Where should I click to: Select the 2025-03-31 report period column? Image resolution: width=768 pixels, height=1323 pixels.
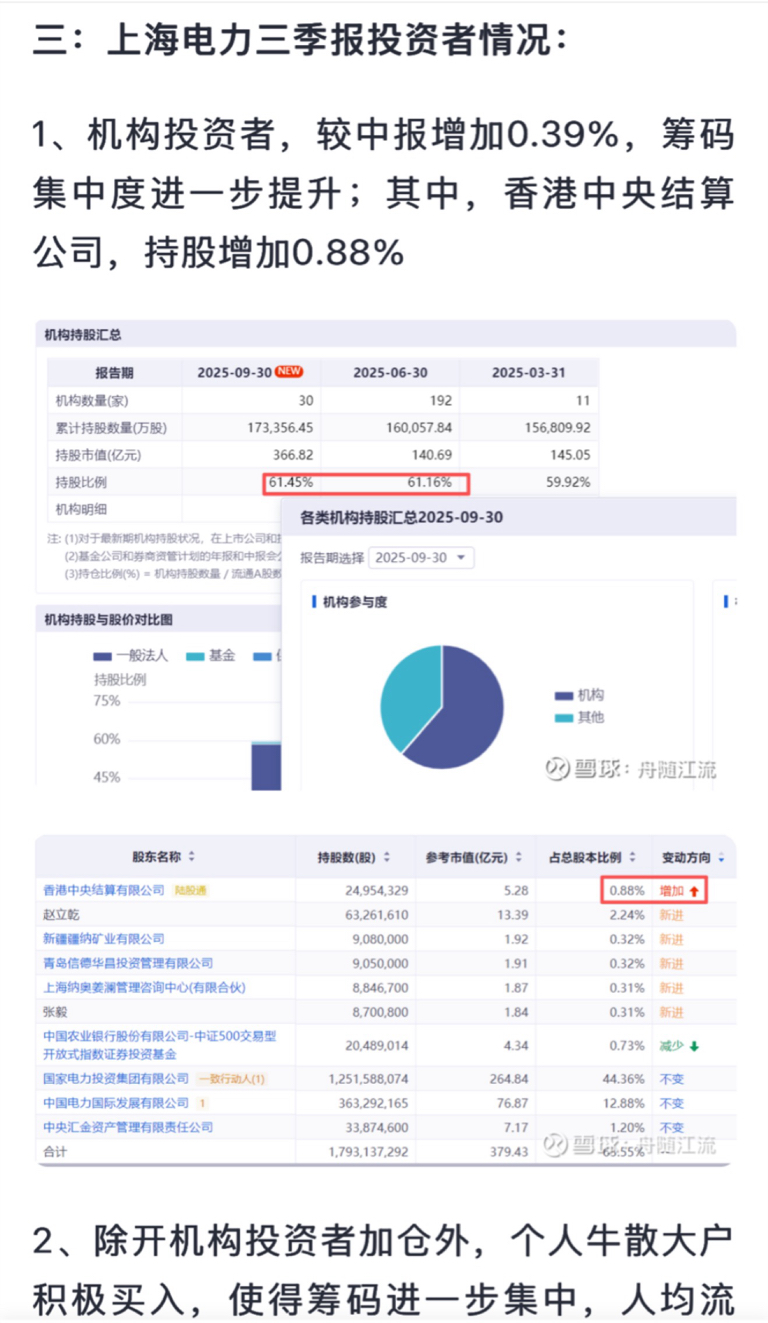529,373
